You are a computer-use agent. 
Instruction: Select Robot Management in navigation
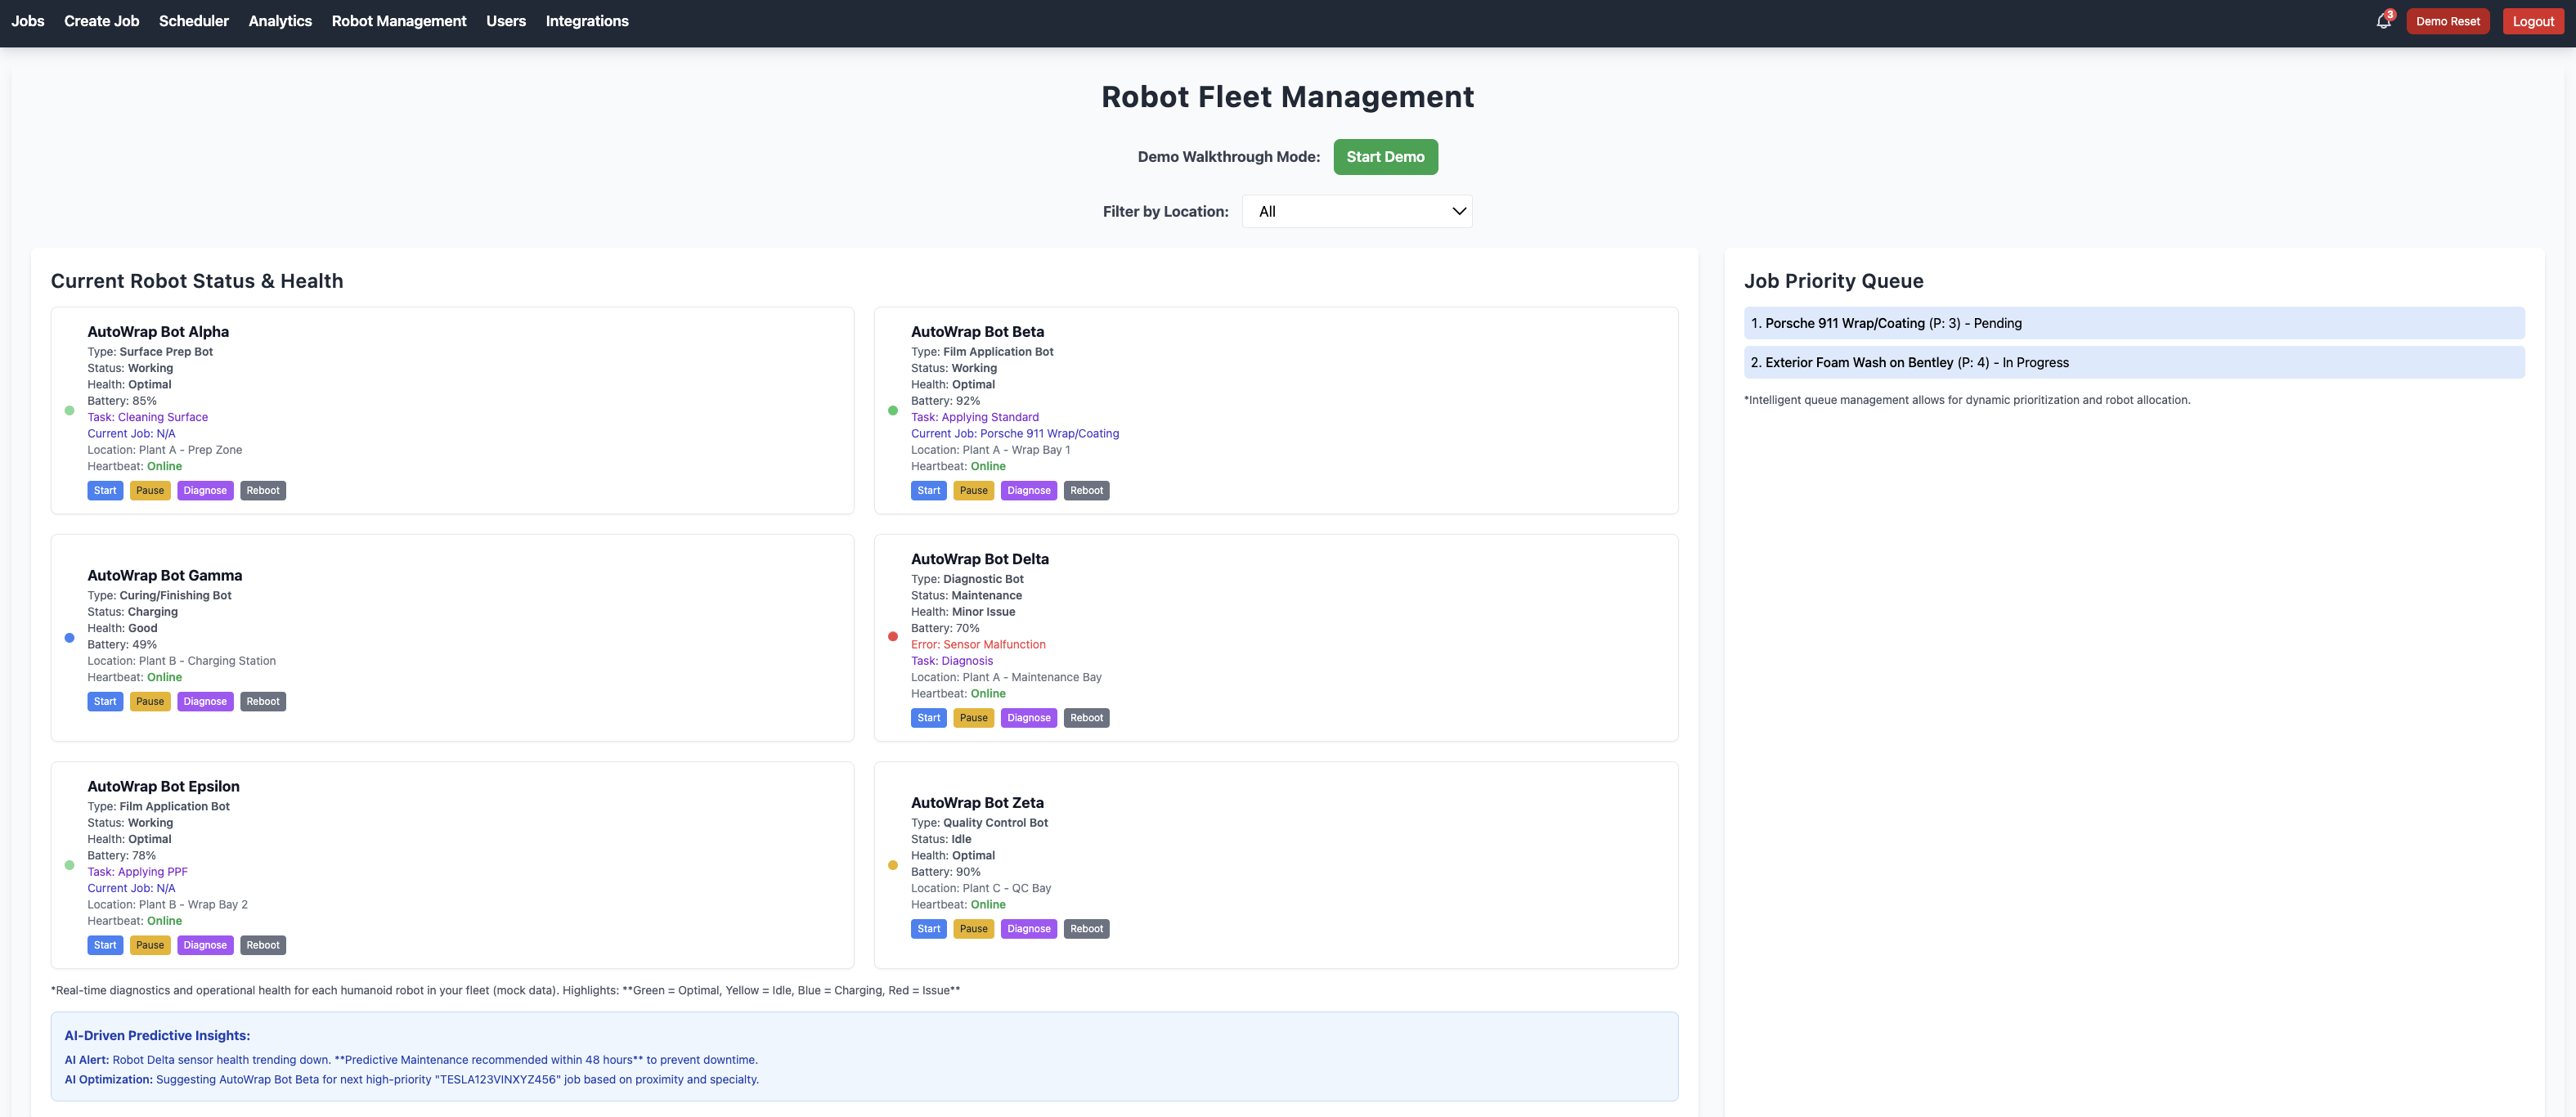pyautogui.click(x=399, y=21)
